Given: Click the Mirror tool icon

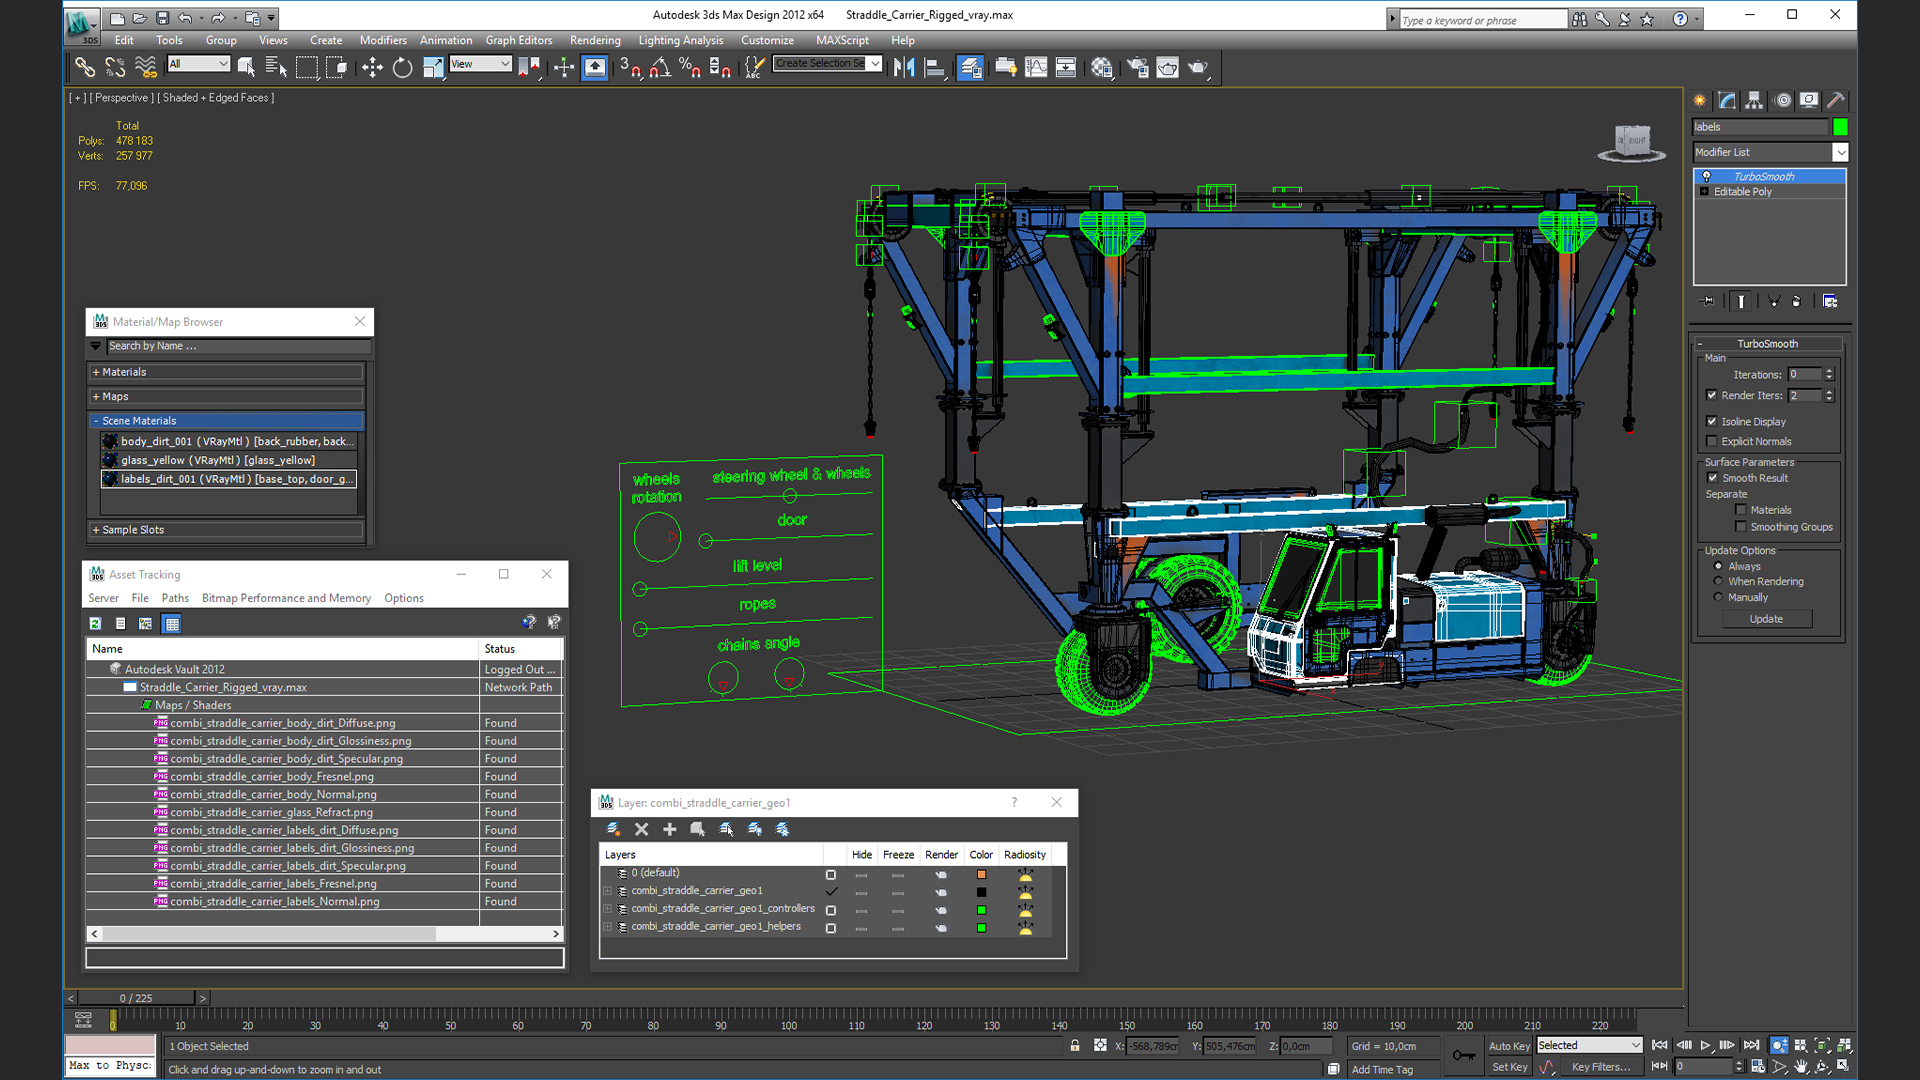Looking at the screenshot, I should (x=904, y=67).
